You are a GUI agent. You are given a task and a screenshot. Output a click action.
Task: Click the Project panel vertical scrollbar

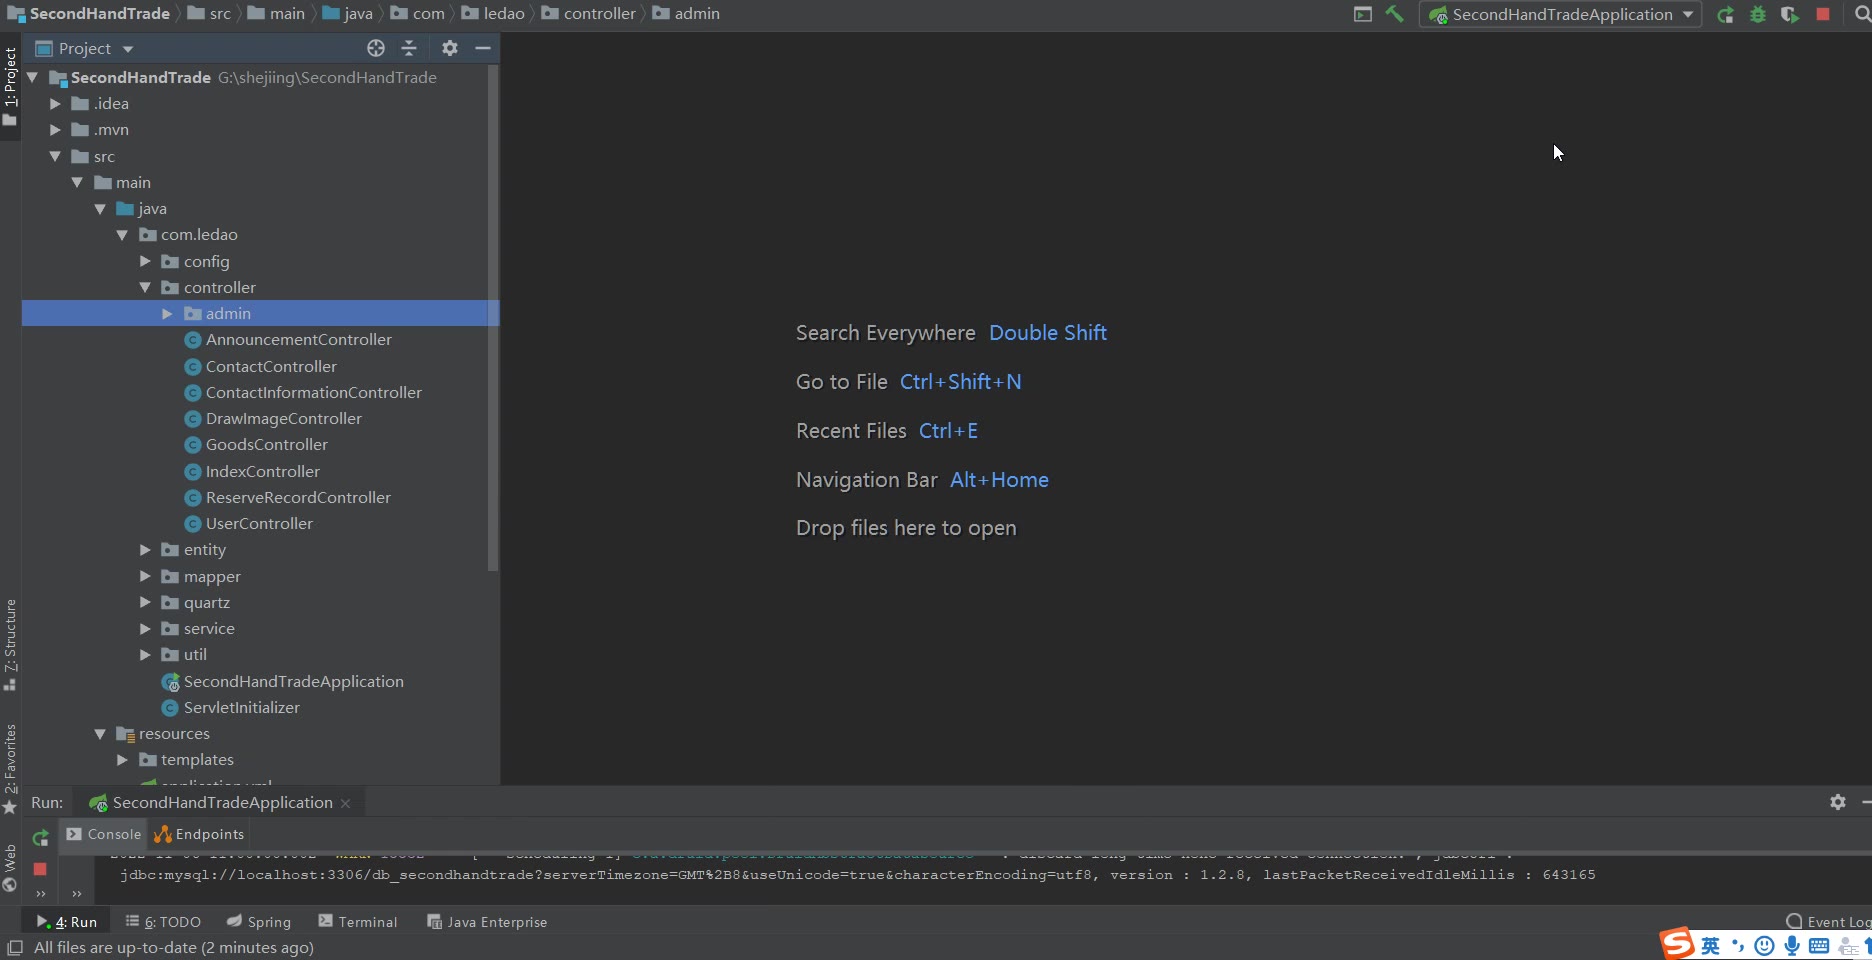tap(492, 320)
